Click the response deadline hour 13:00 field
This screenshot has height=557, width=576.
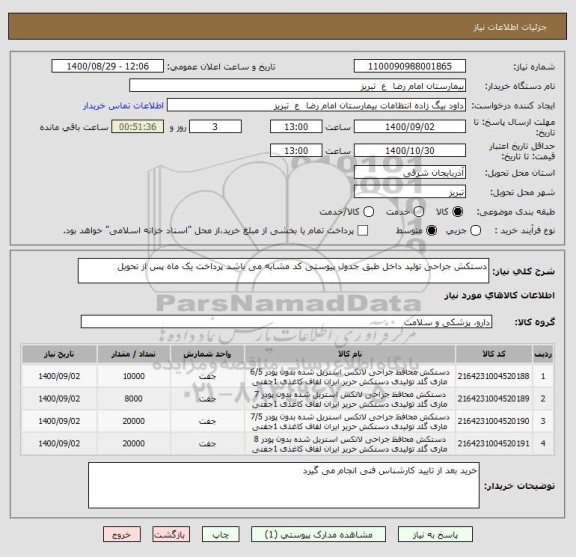point(296,127)
